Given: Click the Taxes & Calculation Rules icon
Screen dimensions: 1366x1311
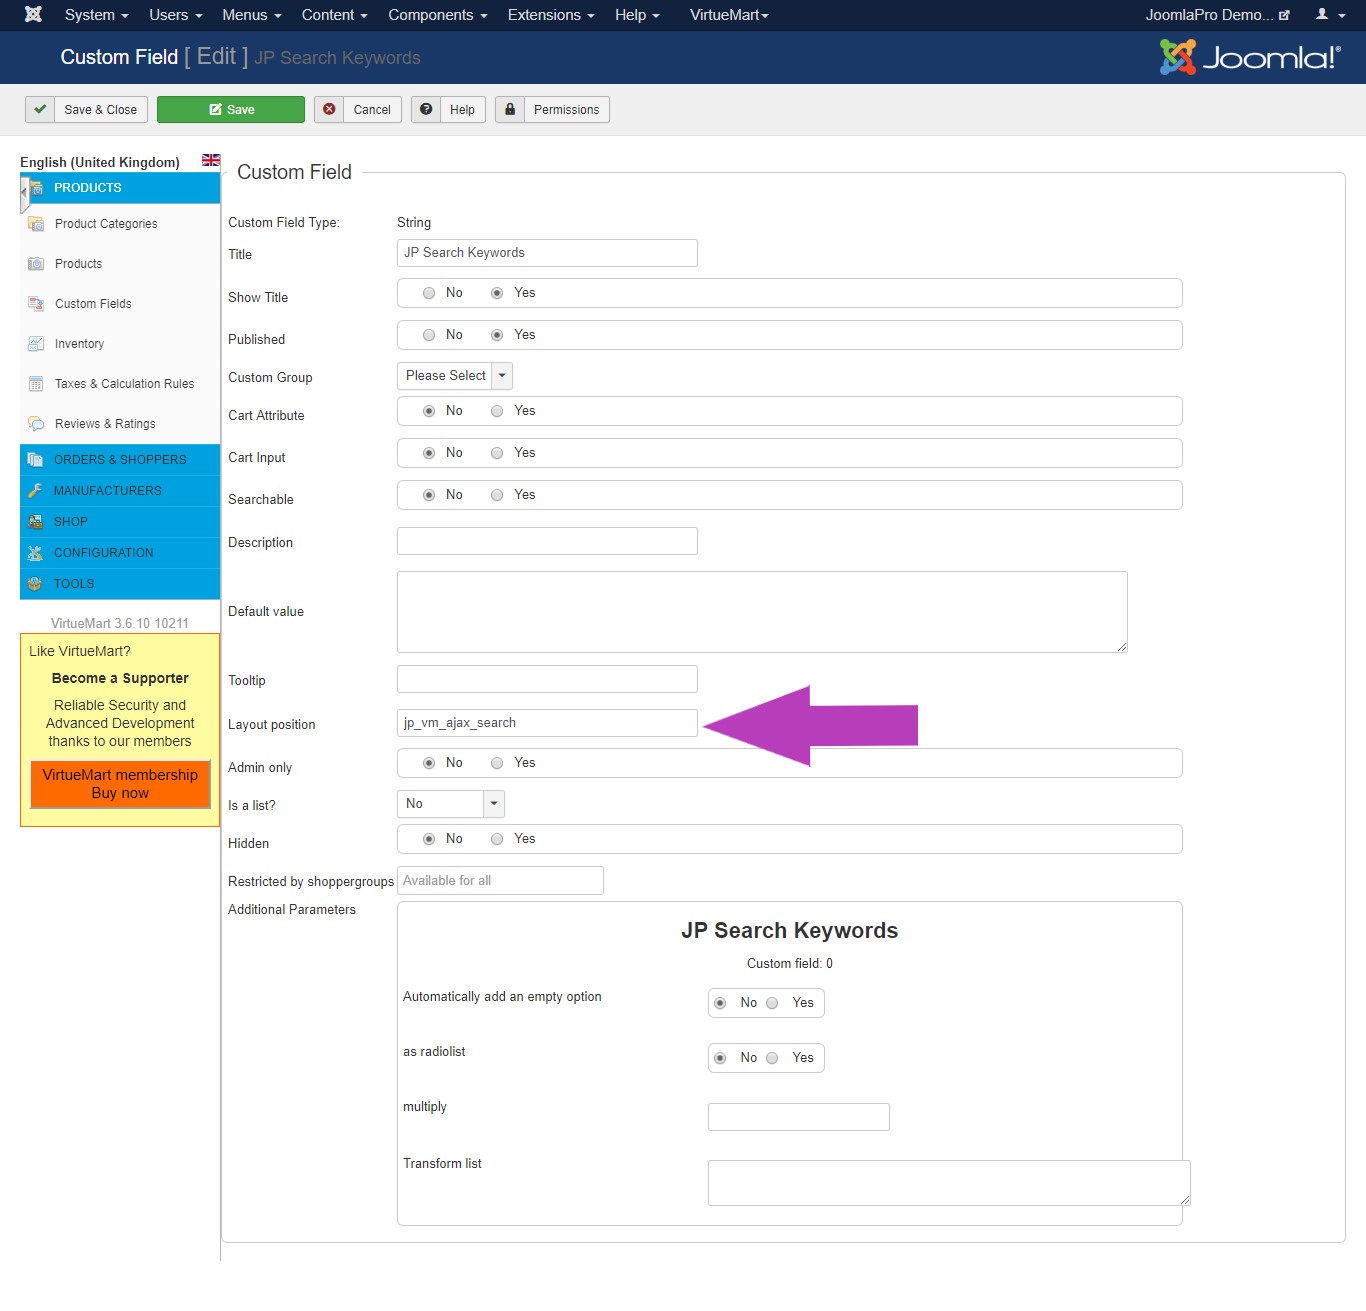Looking at the screenshot, I should 36,384.
